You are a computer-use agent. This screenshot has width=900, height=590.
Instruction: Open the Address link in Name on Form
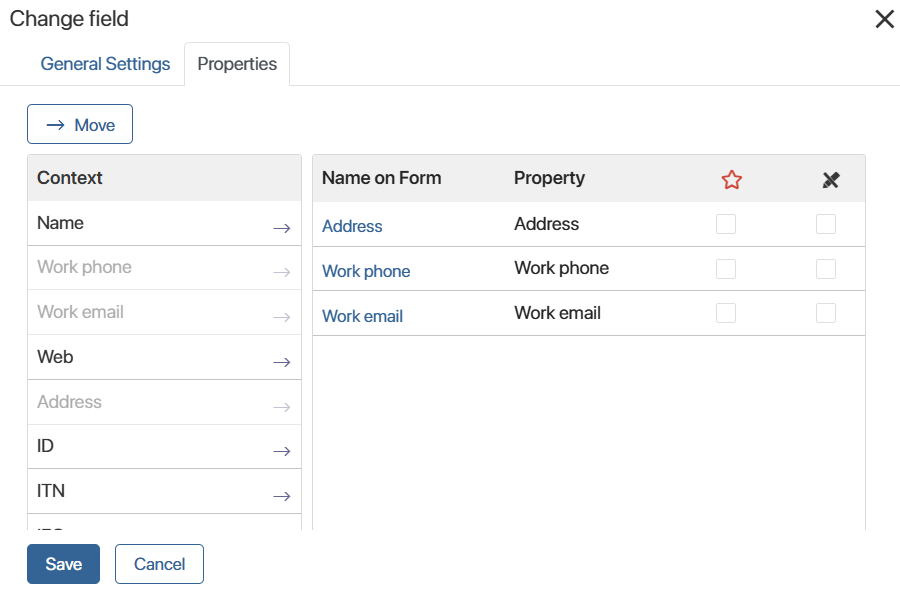352,226
